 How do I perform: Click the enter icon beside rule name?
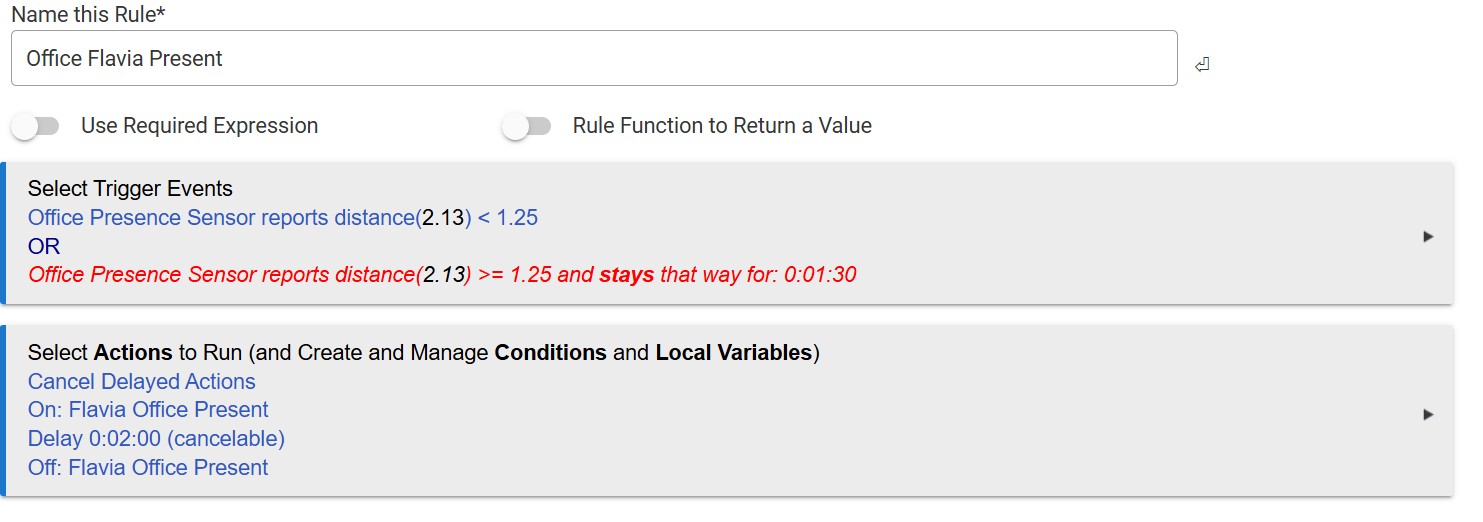(1202, 65)
